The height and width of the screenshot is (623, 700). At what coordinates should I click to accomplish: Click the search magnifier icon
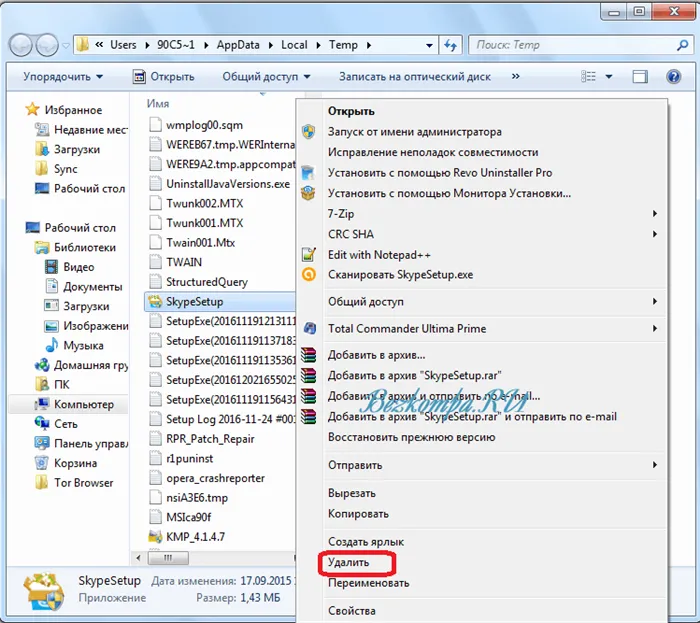682,45
